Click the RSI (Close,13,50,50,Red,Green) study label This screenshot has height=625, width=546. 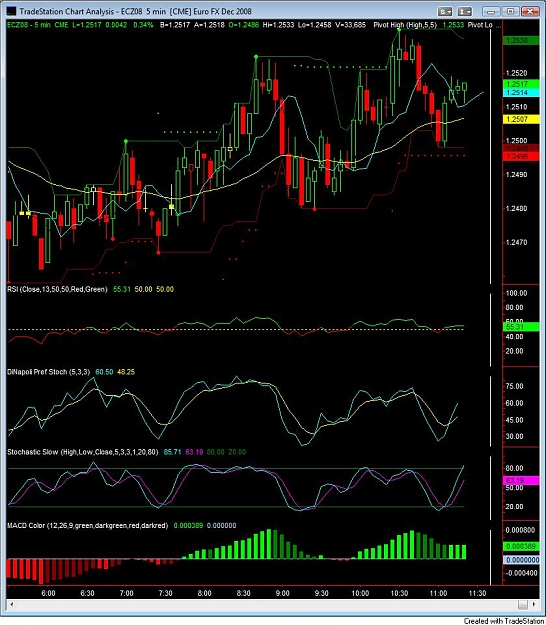tap(57, 289)
